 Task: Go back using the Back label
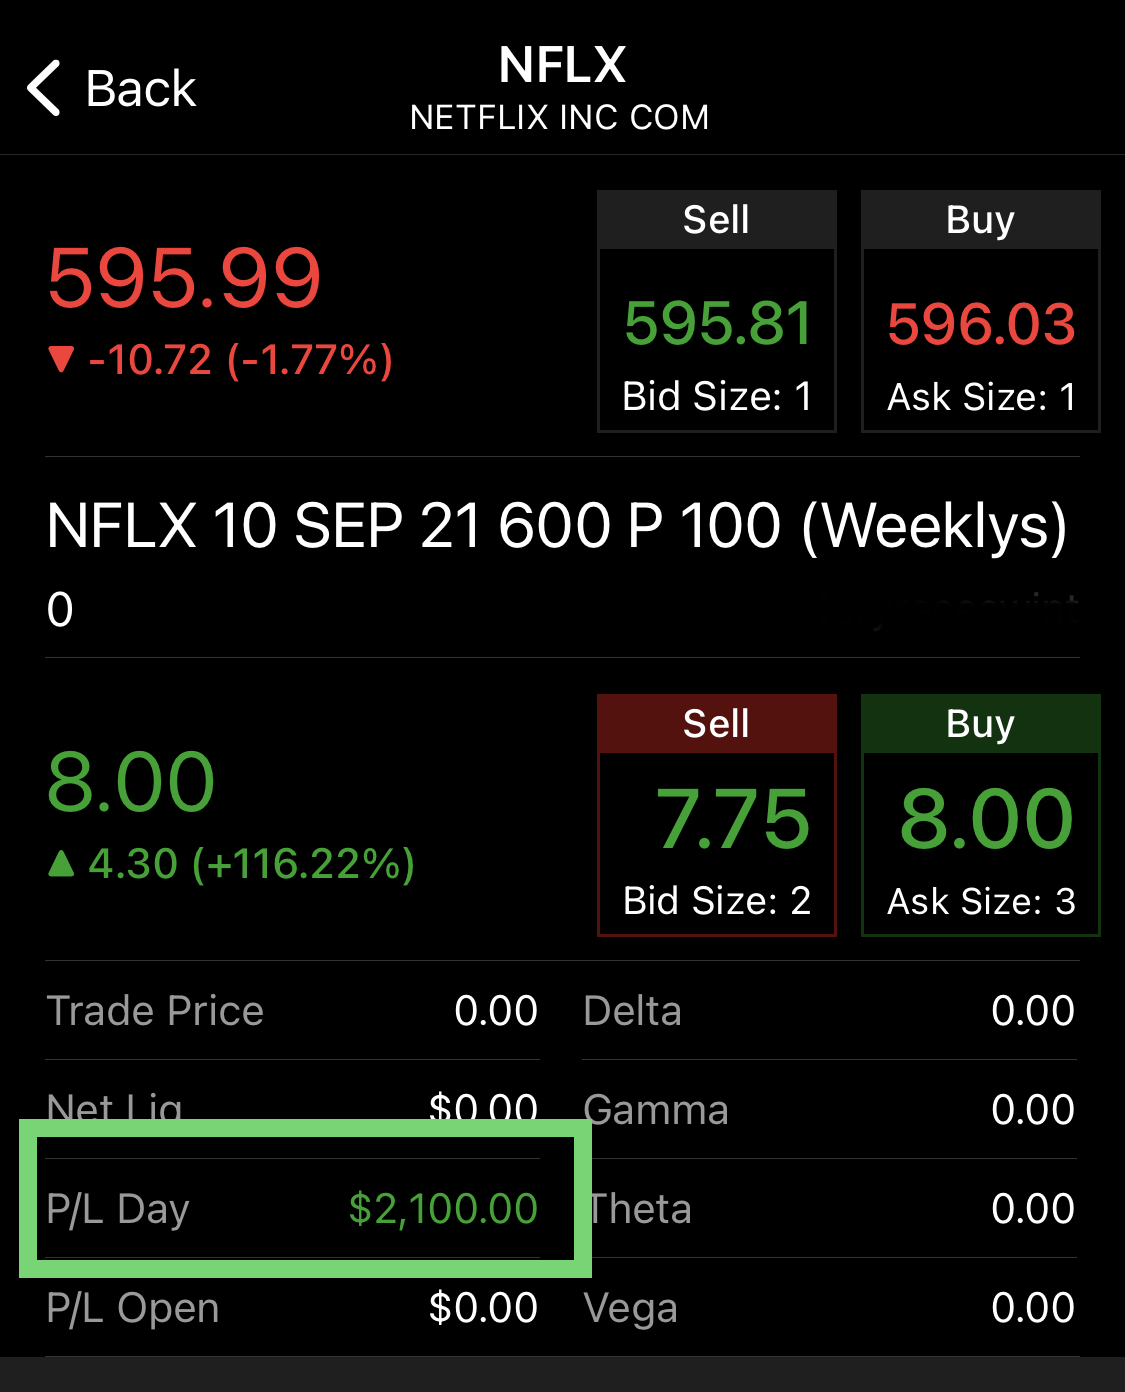(x=141, y=89)
